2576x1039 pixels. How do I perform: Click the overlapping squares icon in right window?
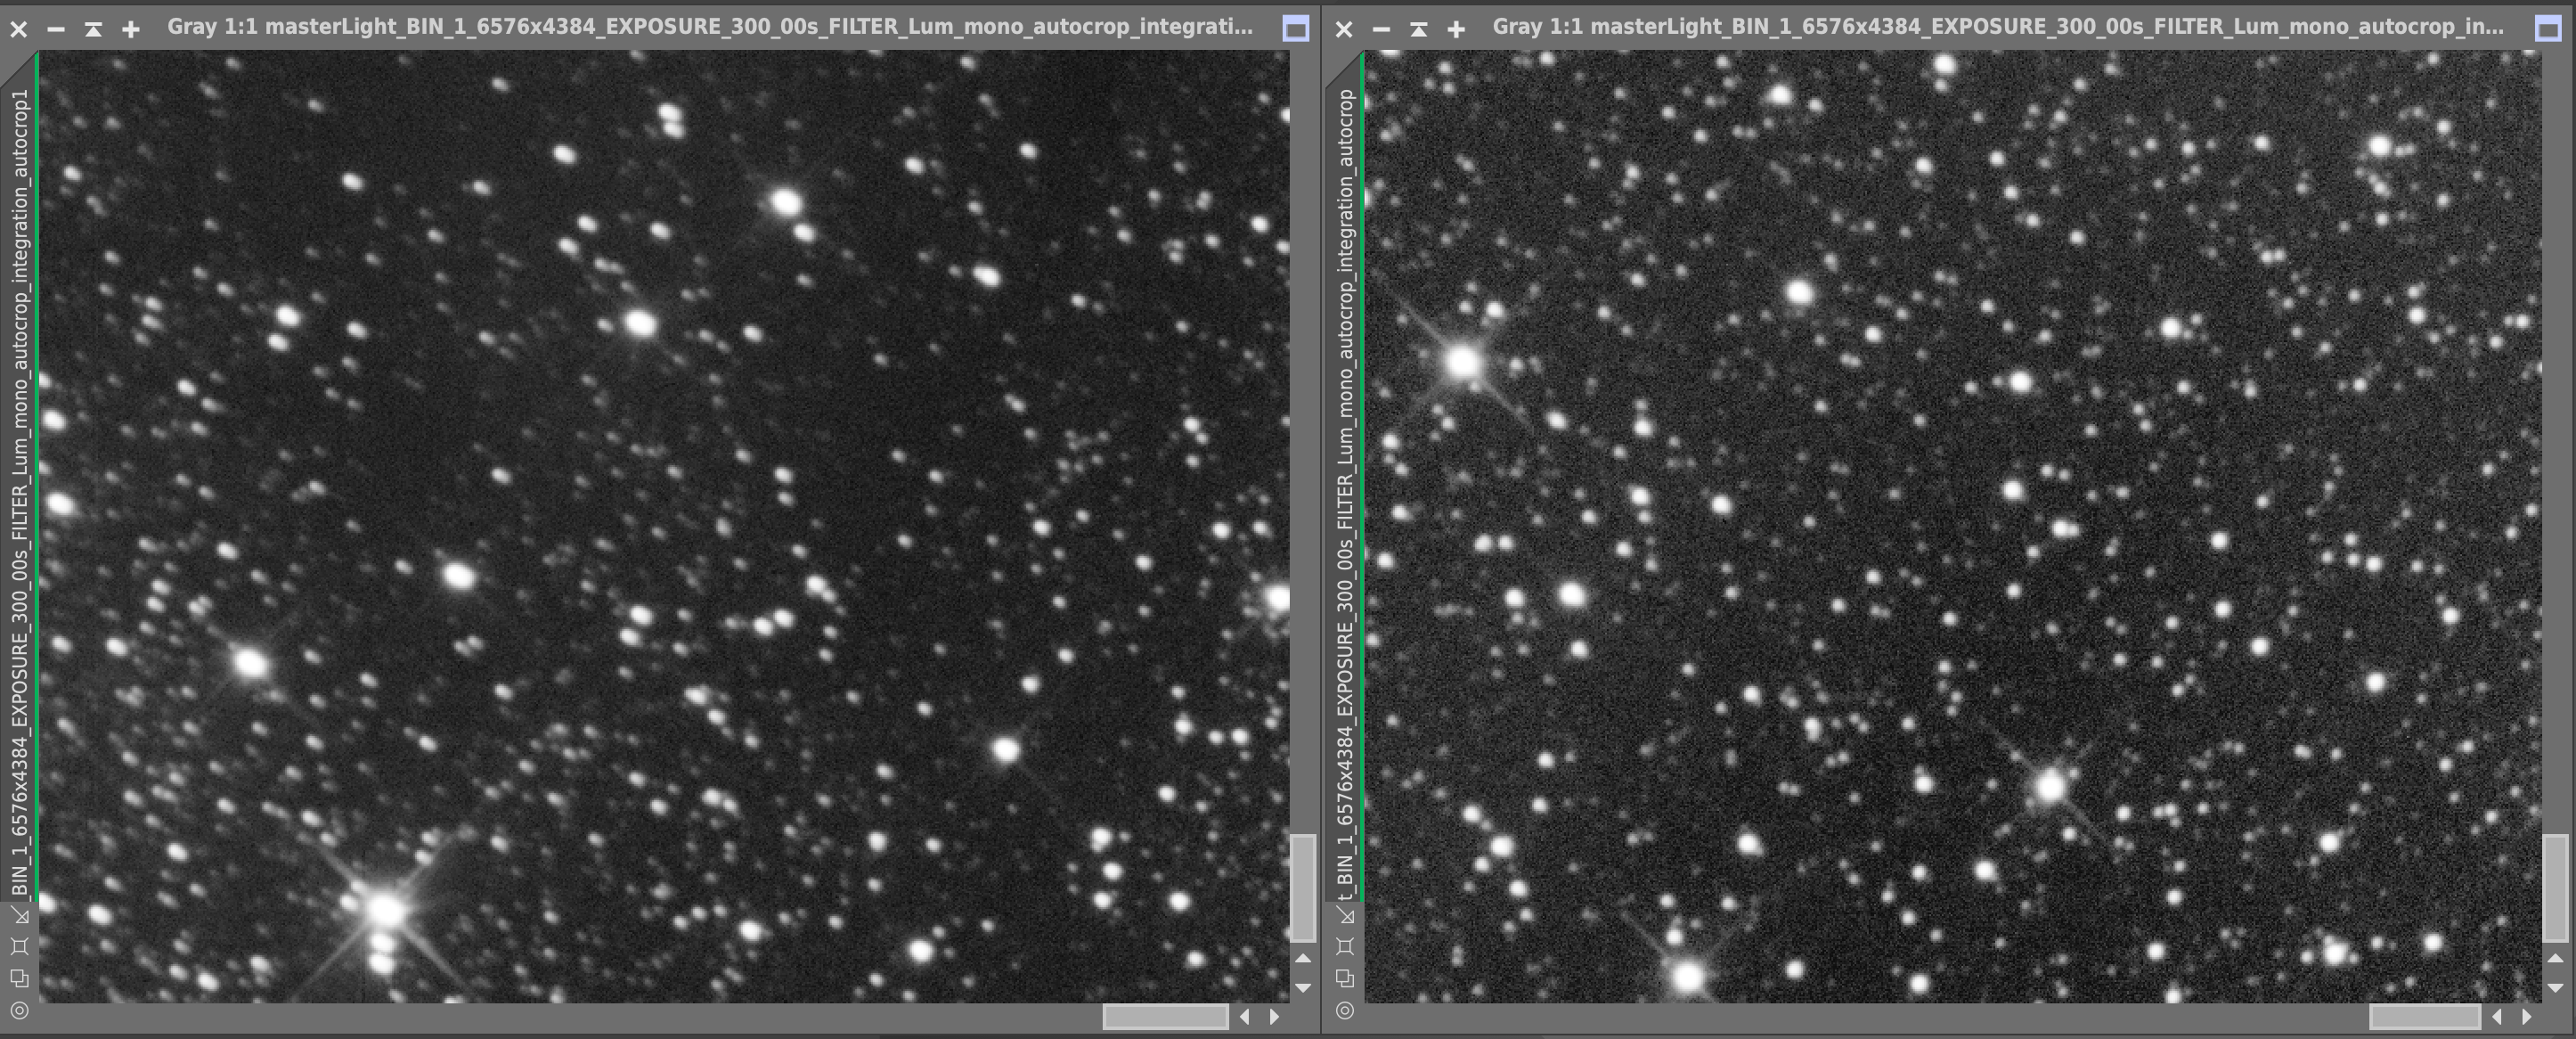click(1345, 978)
